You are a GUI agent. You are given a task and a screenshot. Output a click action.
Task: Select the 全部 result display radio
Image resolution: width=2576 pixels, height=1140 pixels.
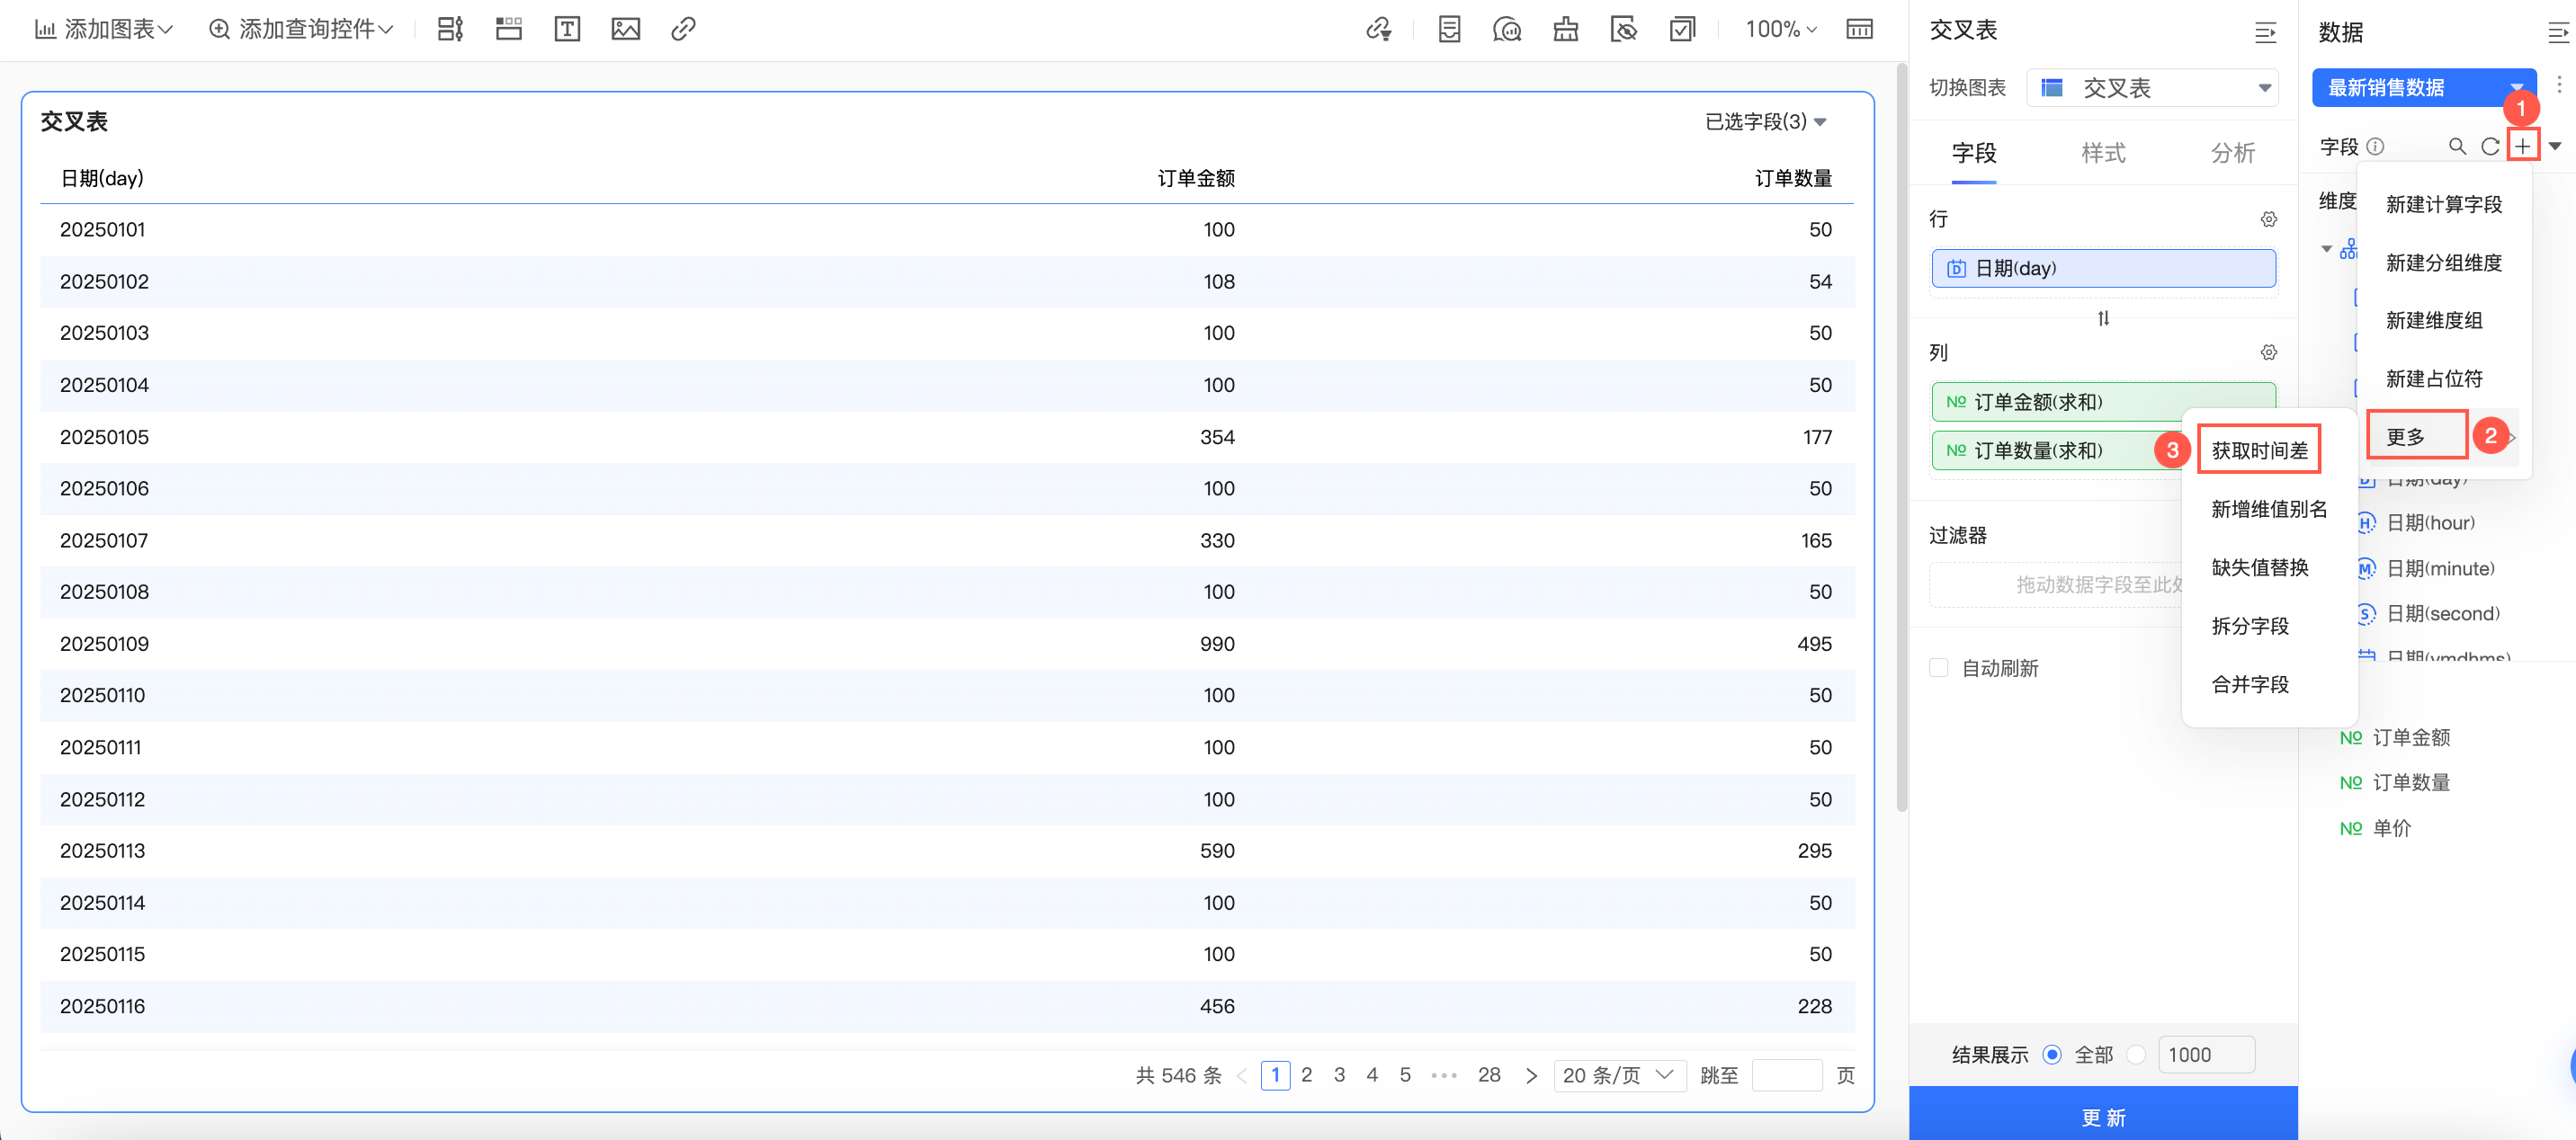pyautogui.click(x=2052, y=1054)
